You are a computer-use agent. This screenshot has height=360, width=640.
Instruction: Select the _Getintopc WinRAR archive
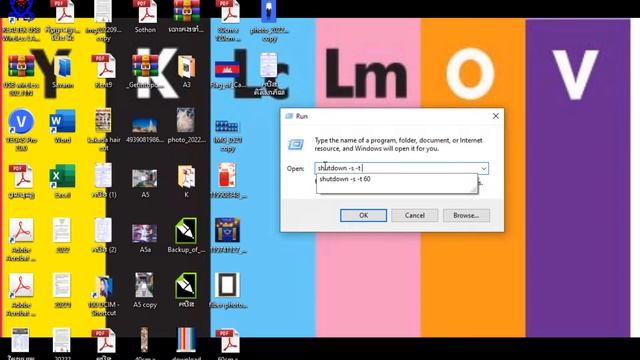(x=145, y=71)
